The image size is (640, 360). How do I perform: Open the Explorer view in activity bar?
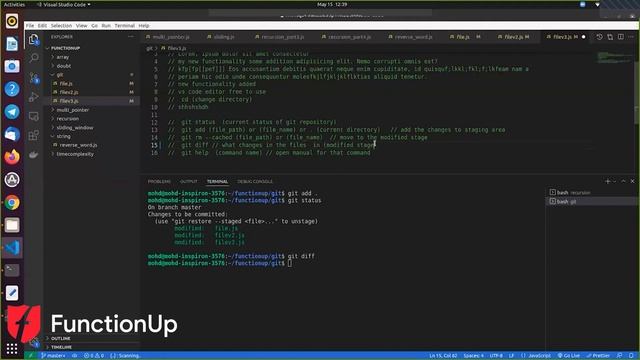click(33, 39)
